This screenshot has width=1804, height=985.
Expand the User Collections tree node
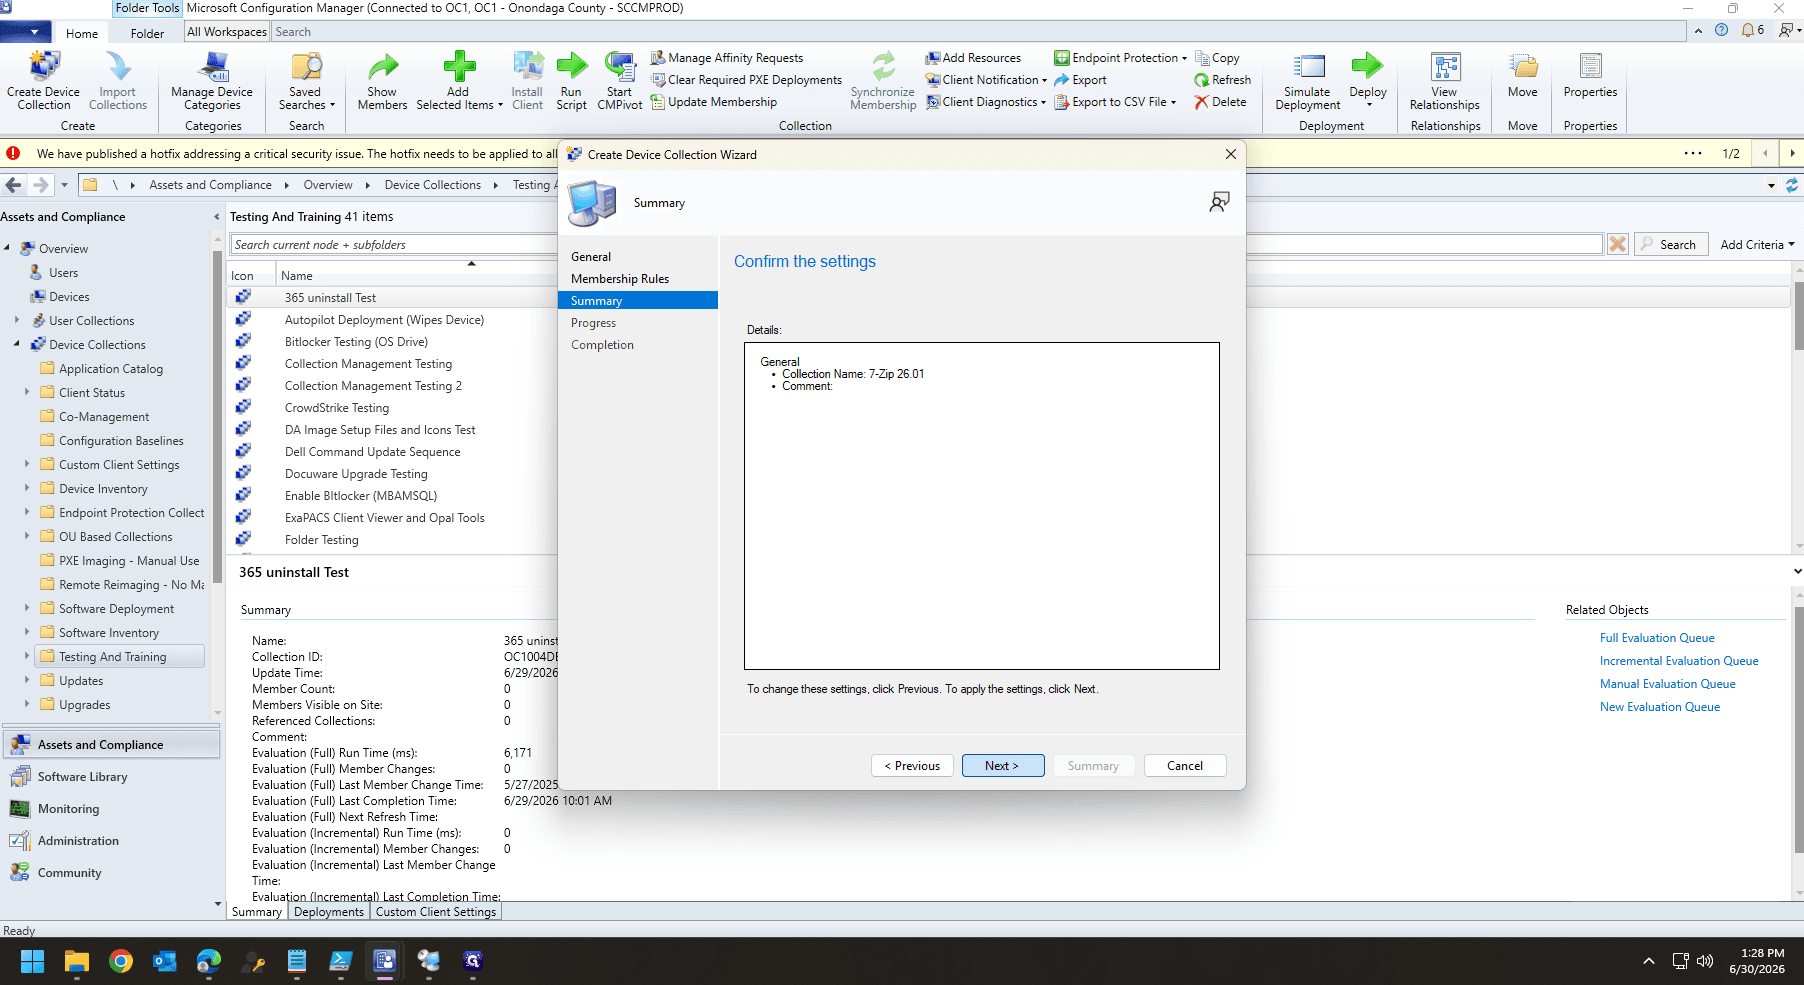(17, 320)
